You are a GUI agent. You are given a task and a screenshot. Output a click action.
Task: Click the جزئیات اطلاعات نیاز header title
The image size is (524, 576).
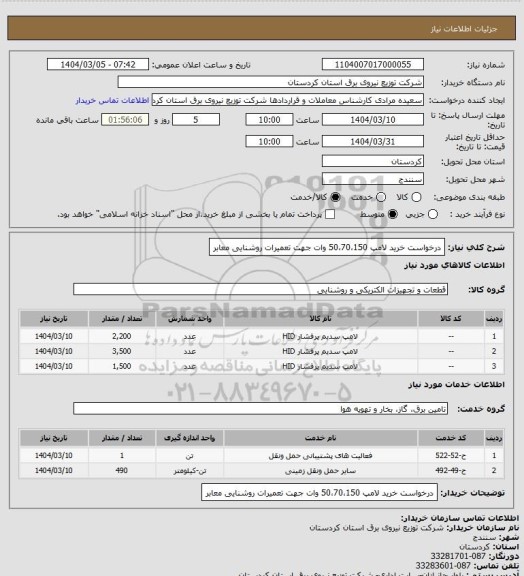[464, 29]
